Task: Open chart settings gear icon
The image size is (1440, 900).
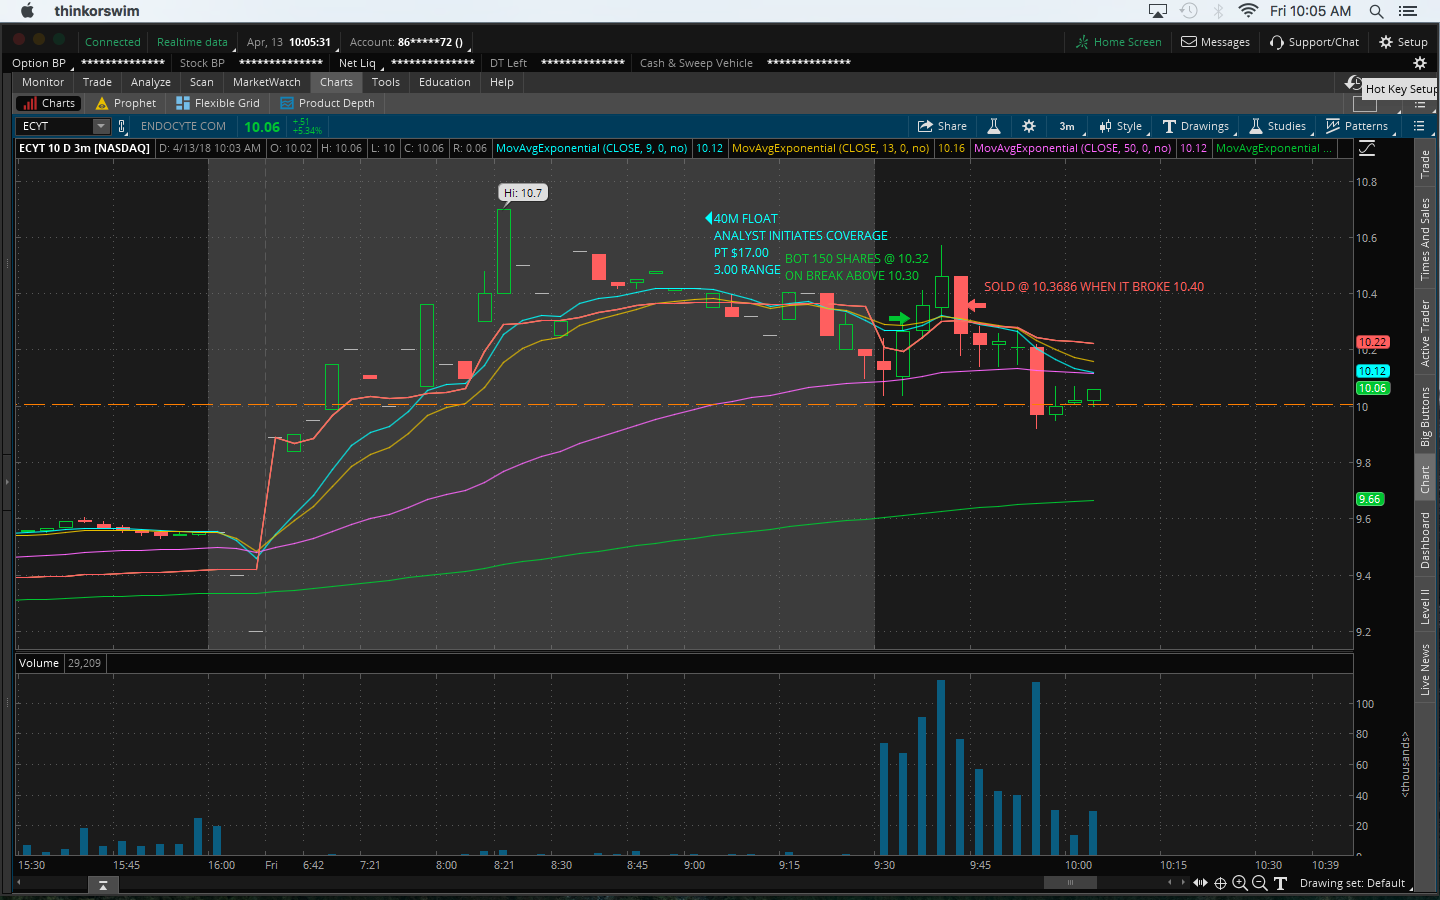Action: click(x=1029, y=126)
